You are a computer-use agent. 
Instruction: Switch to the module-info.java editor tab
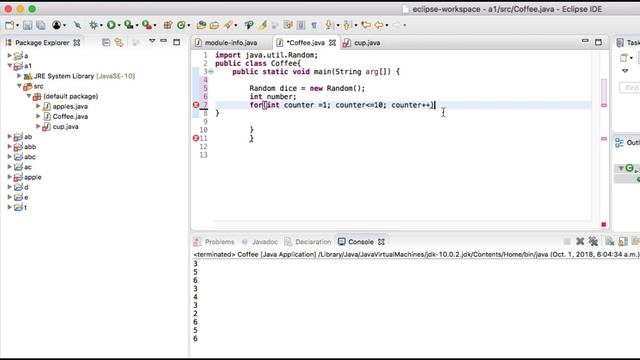click(x=231, y=42)
